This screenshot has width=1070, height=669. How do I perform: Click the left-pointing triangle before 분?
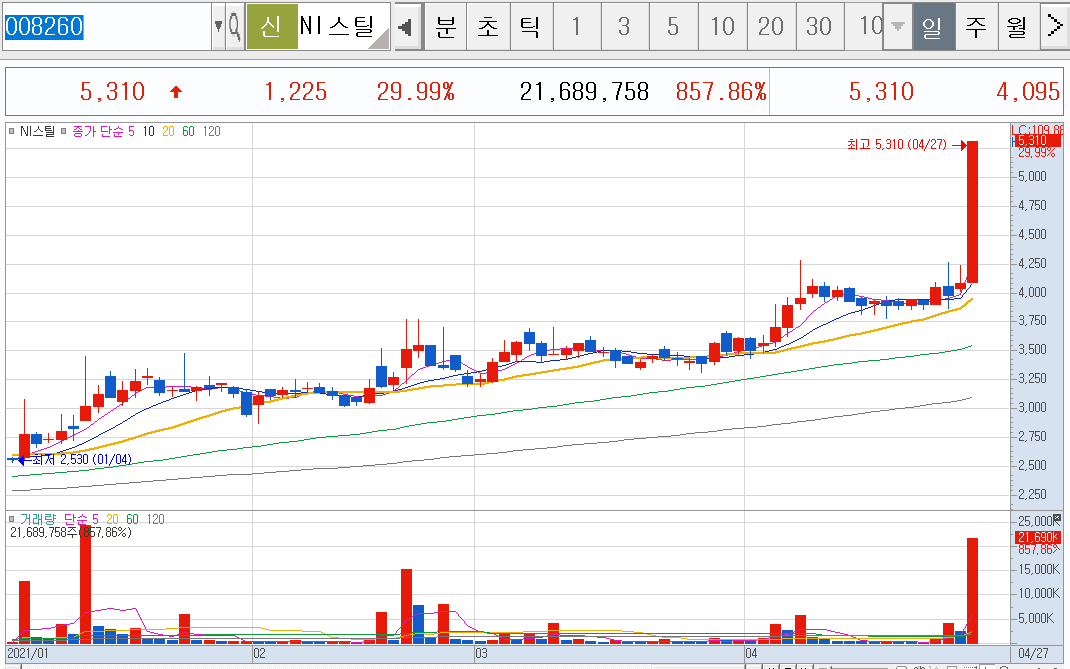coord(405,27)
